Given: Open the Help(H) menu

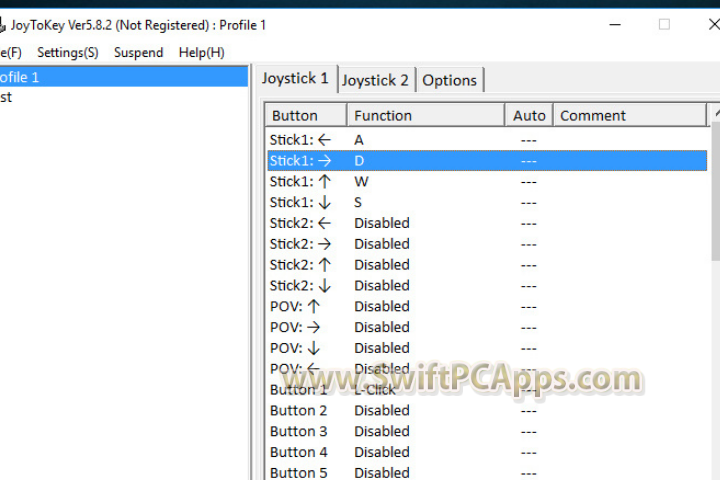Looking at the screenshot, I should pos(202,53).
